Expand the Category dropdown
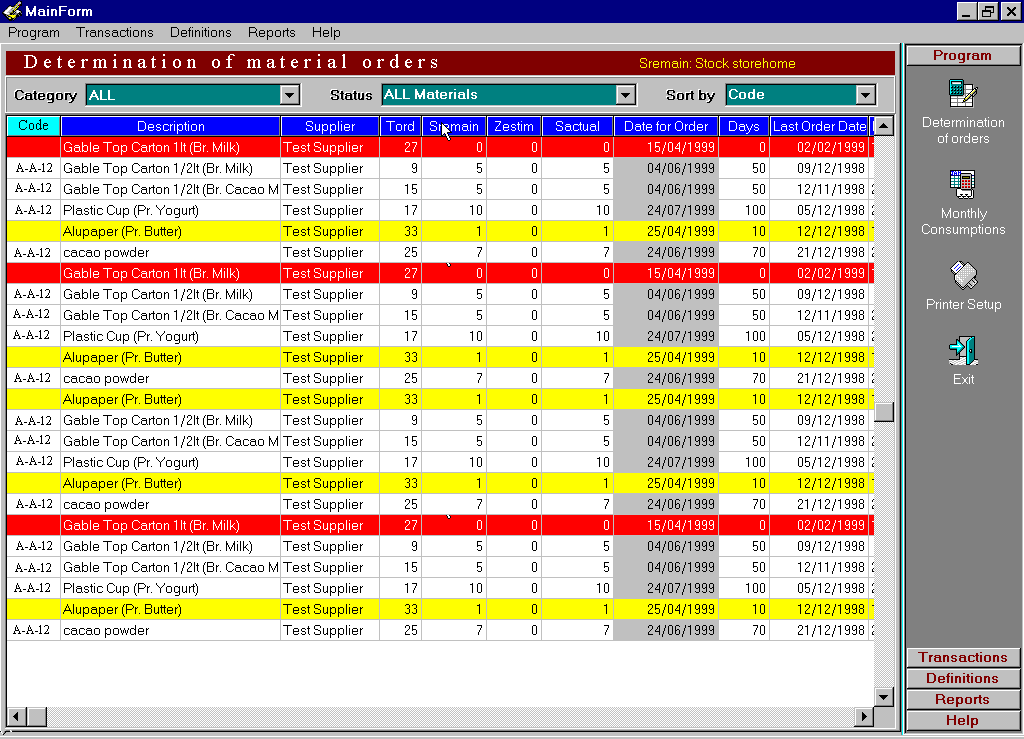1024x739 pixels. tap(290, 95)
